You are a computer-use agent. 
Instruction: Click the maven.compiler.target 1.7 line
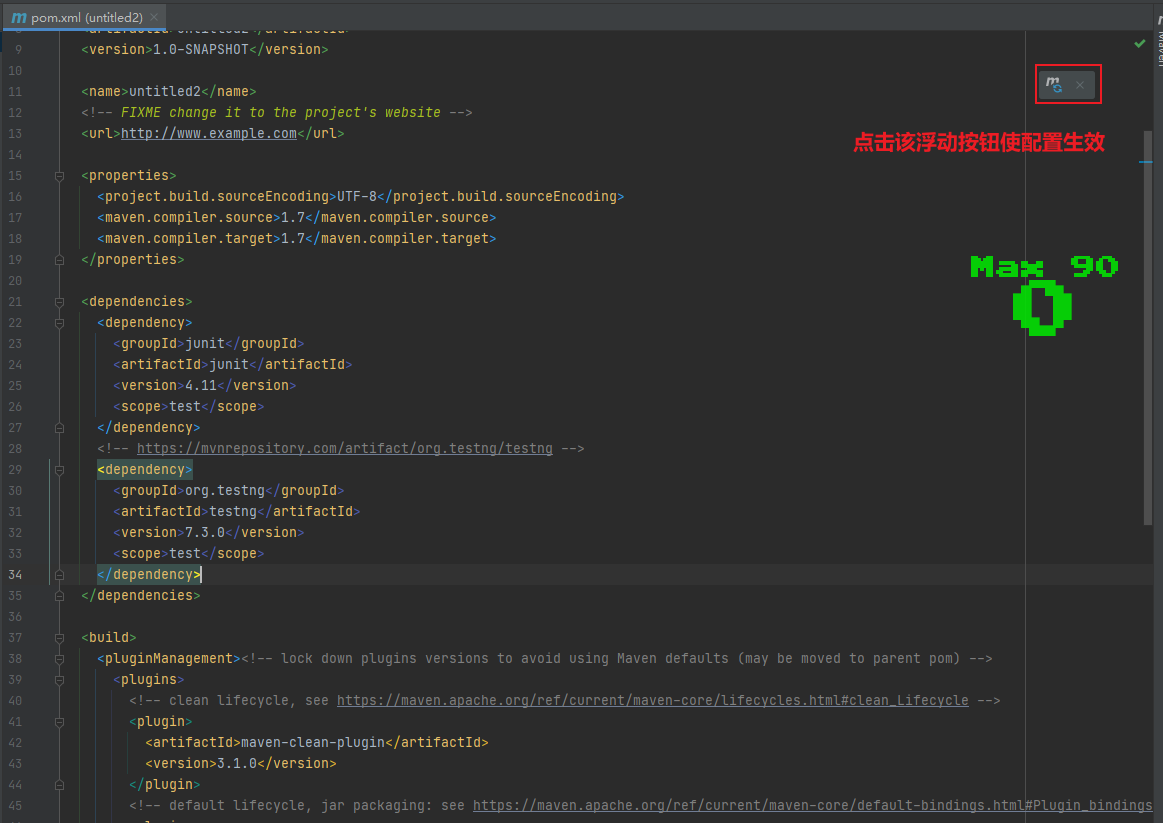point(296,239)
